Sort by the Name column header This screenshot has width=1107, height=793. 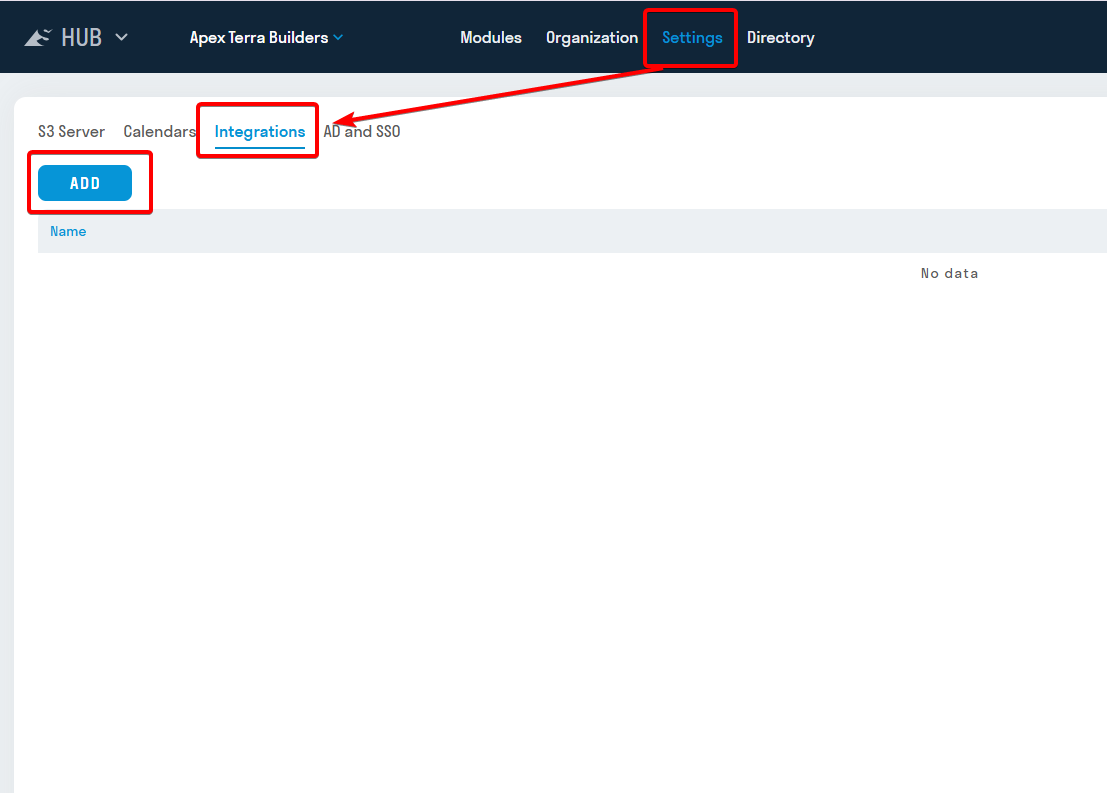click(68, 231)
